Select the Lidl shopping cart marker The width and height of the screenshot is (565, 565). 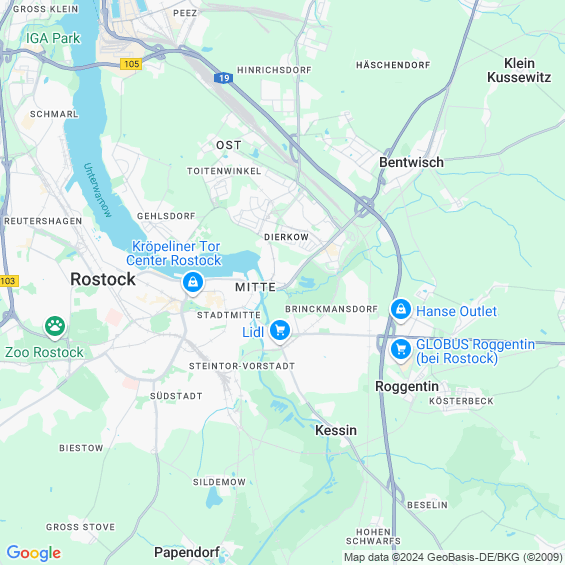280,331
